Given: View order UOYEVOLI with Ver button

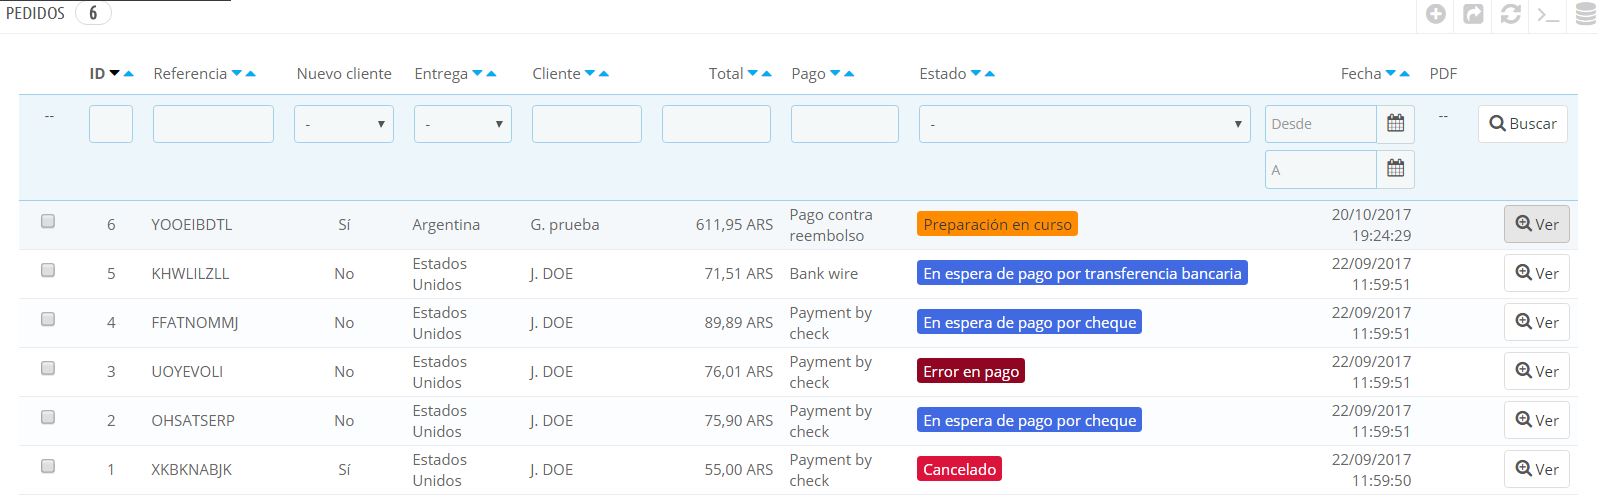Looking at the screenshot, I should [x=1537, y=371].
